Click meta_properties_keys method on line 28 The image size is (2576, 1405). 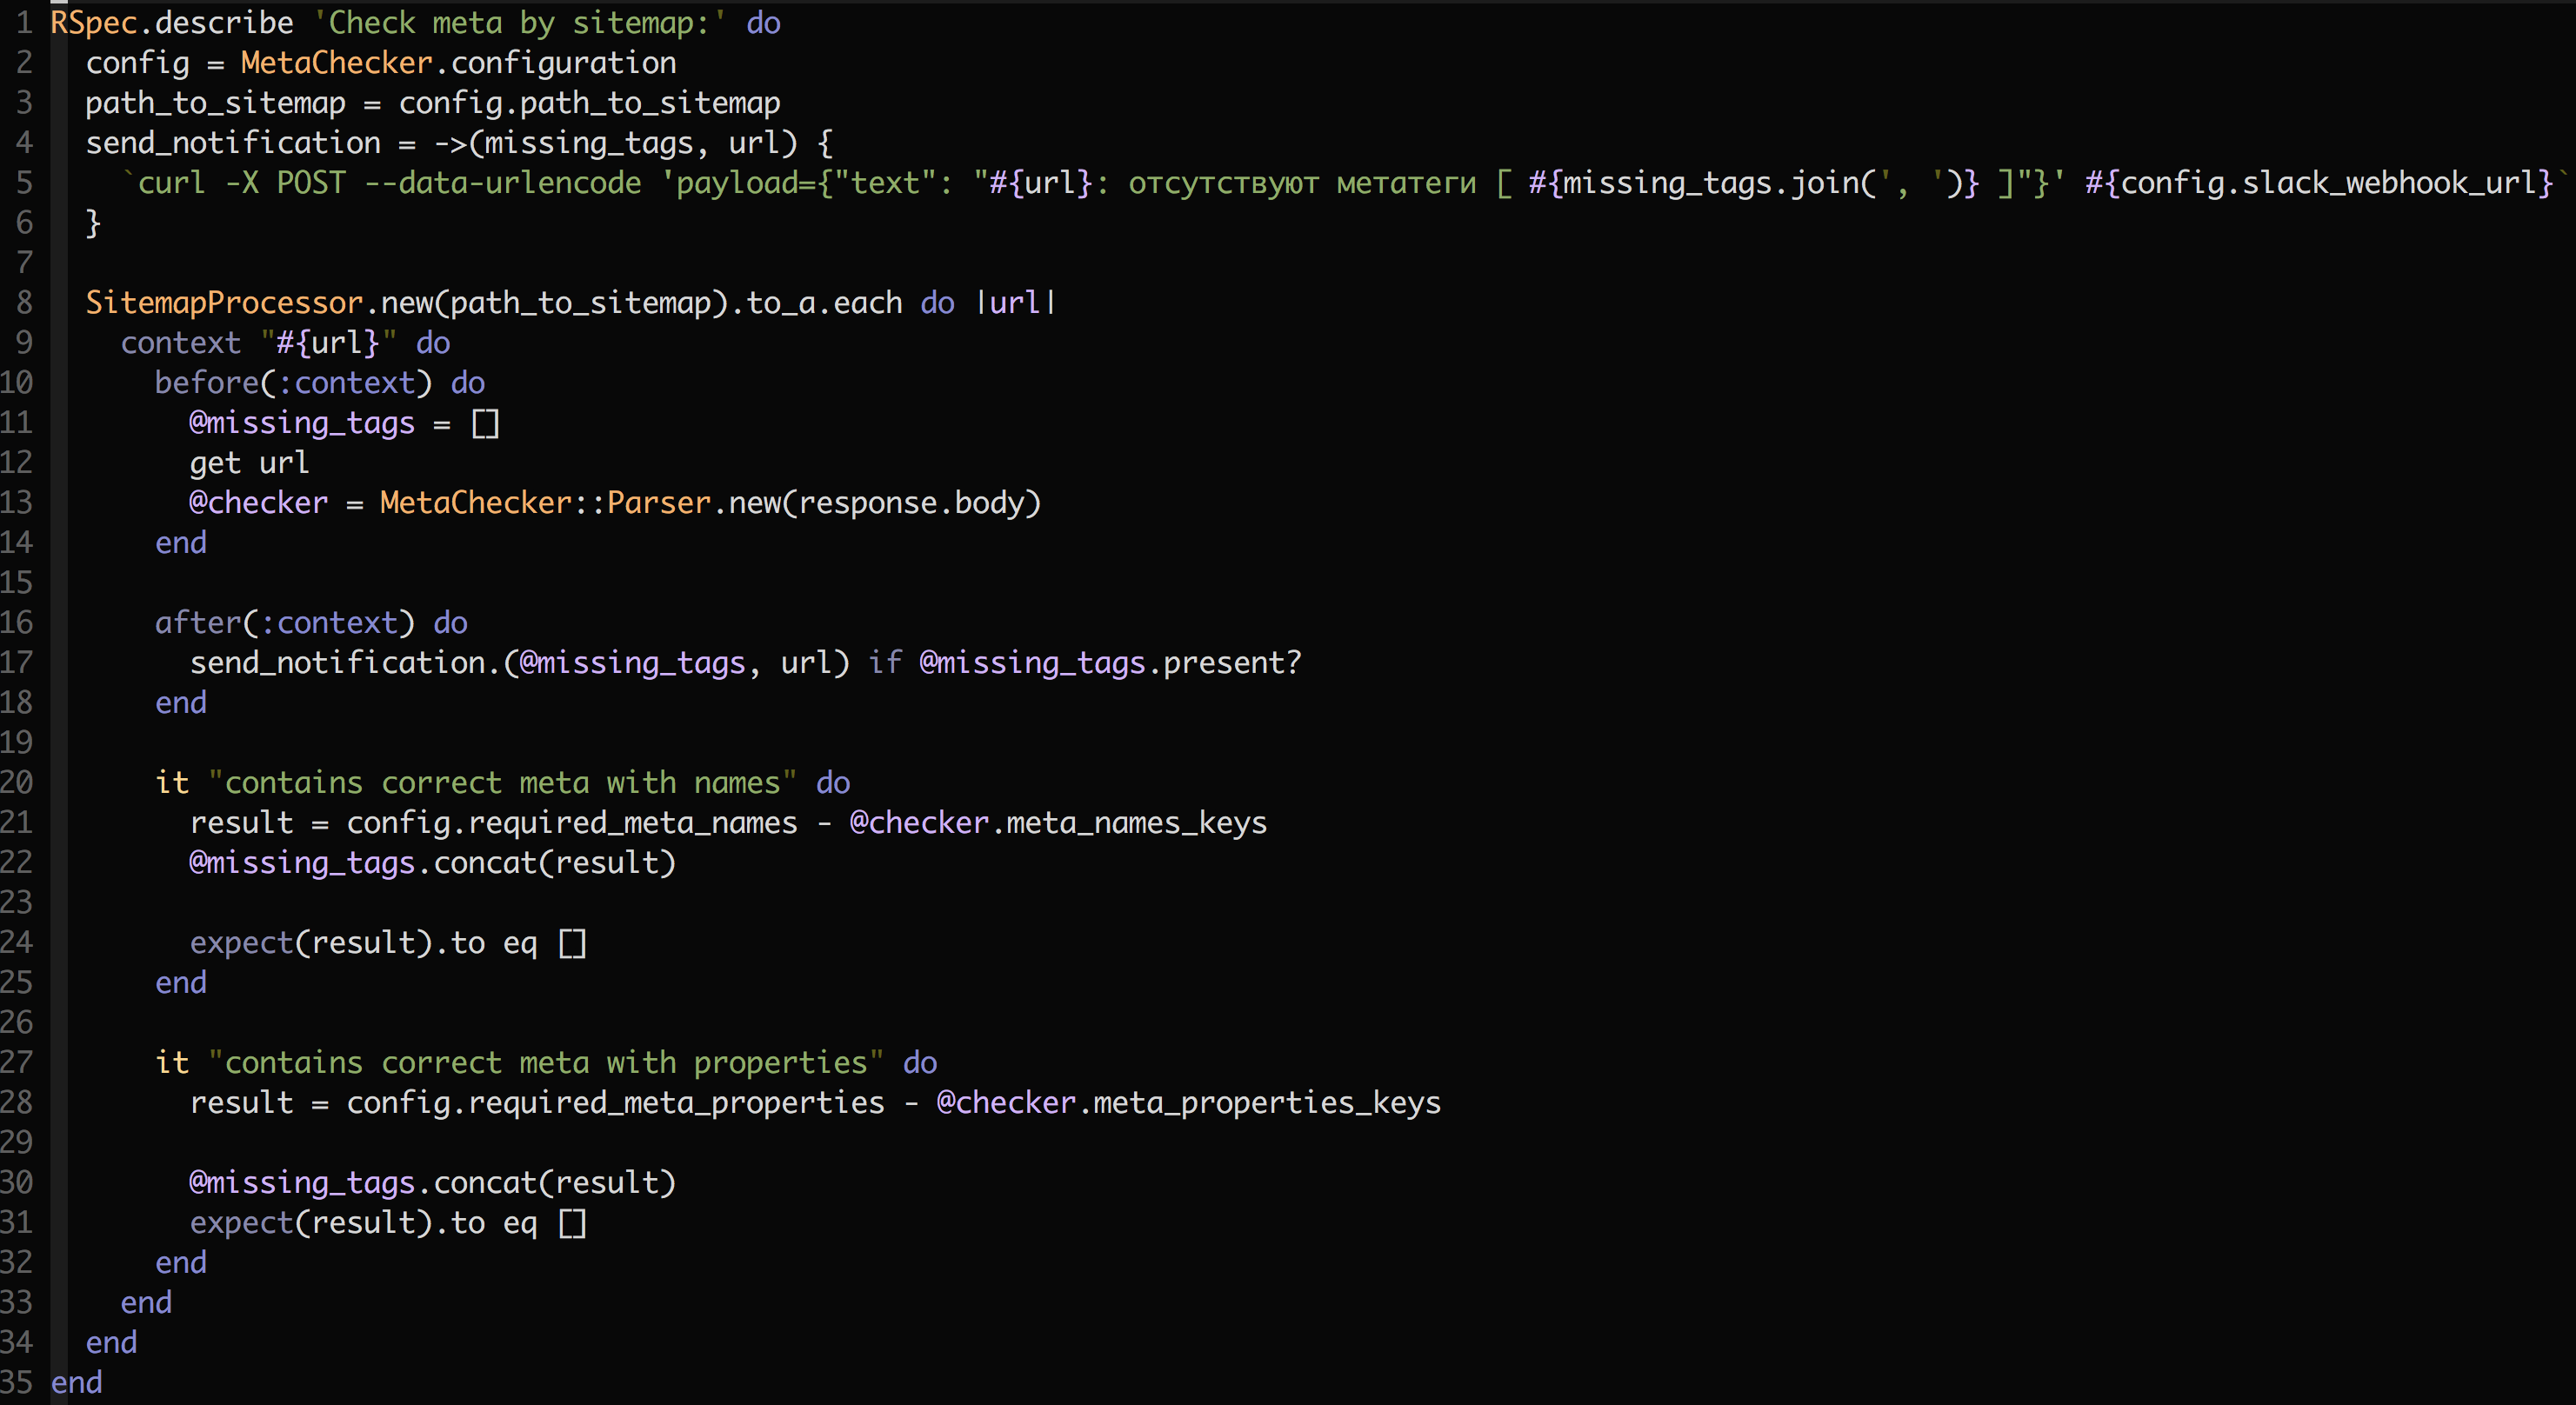coord(1266,1102)
